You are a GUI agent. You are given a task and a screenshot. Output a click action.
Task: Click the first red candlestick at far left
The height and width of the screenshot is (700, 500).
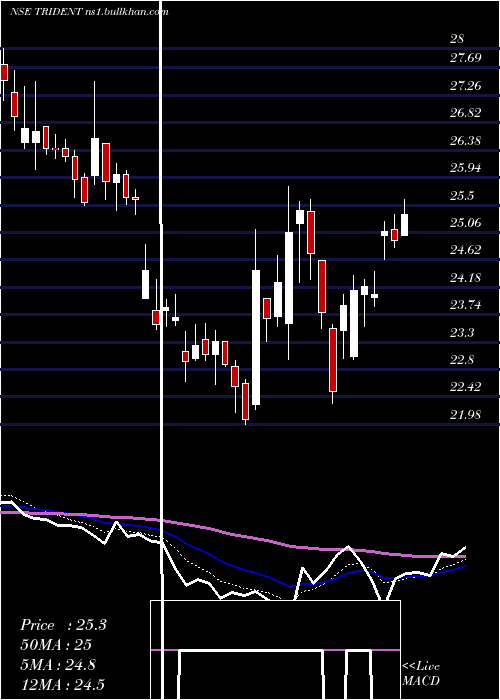tap(4, 72)
